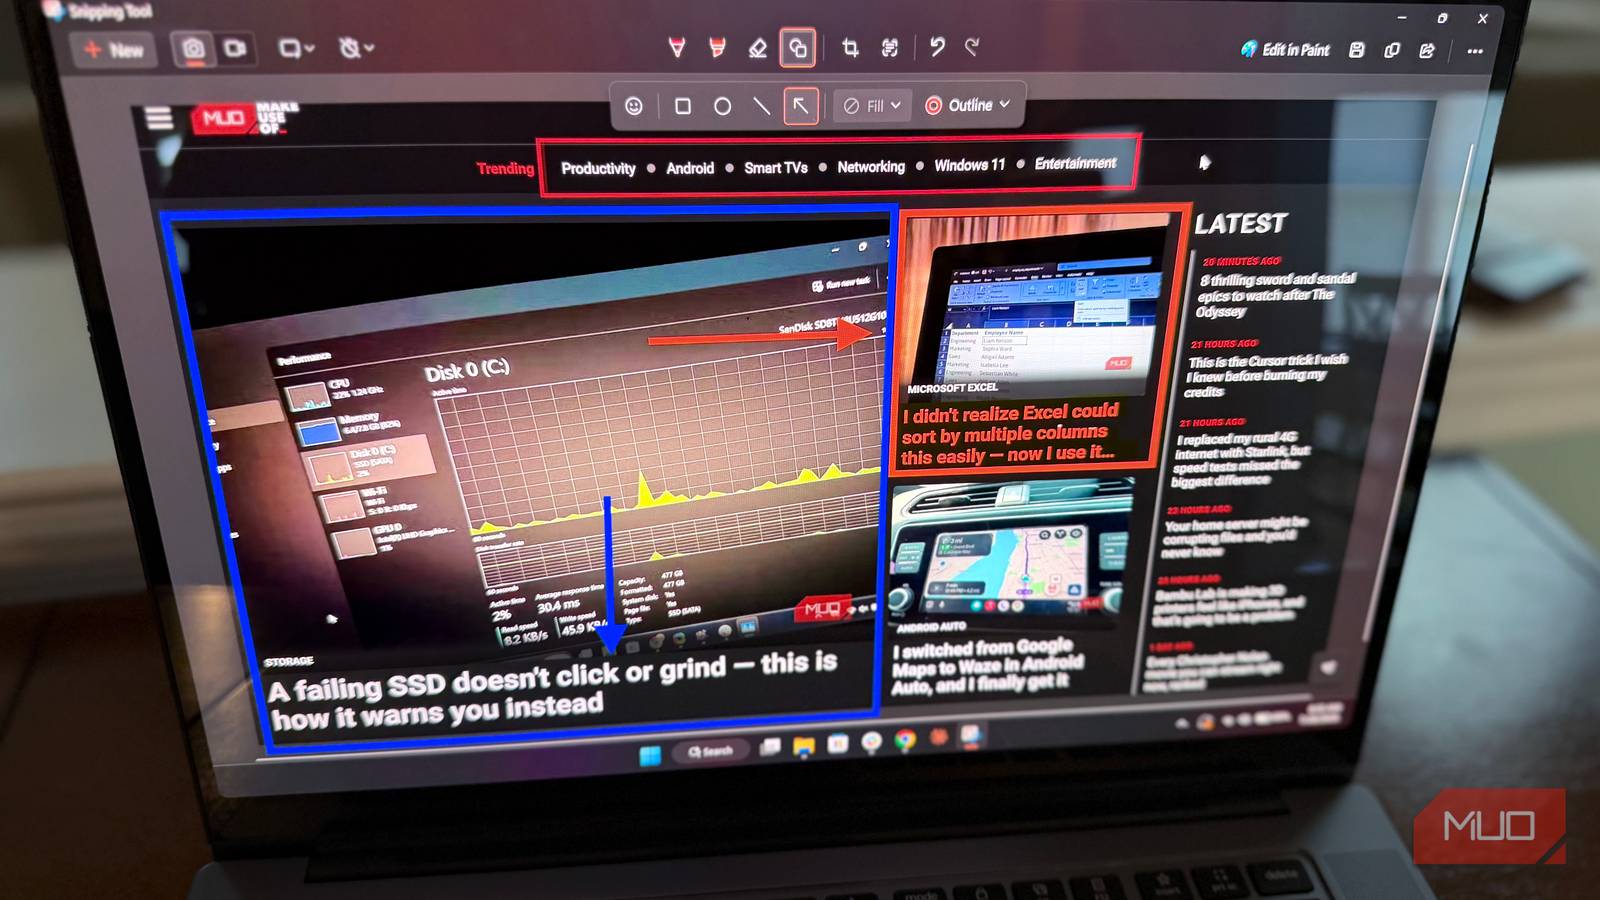Select the Ballpoint pen tool
Screen dimensions: 1600x900
coord(677,47)
